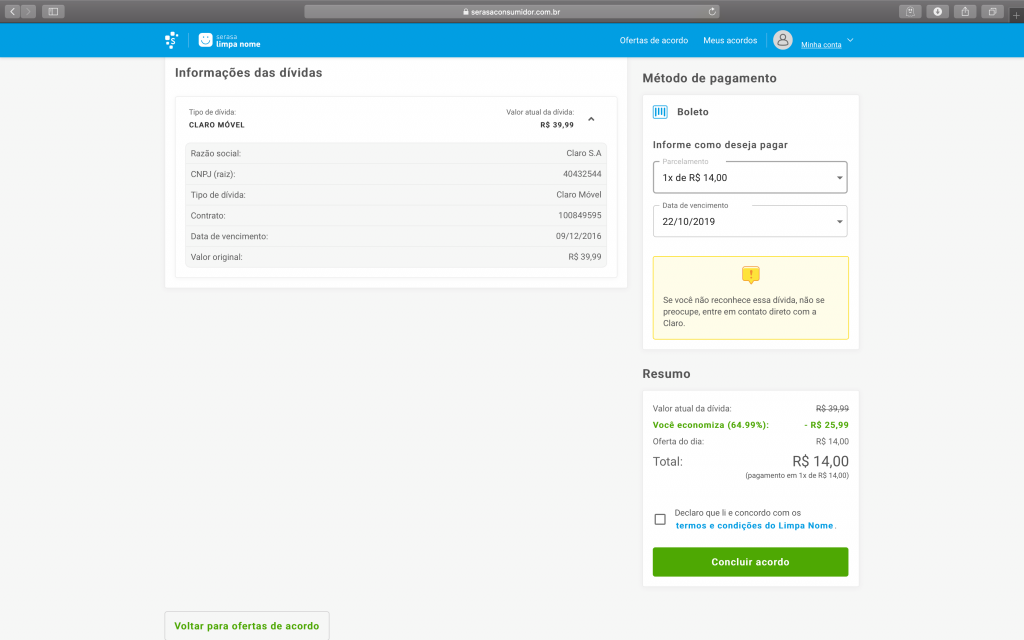
Task: Open new tab with plus icon
Action: click(1016, 14)
